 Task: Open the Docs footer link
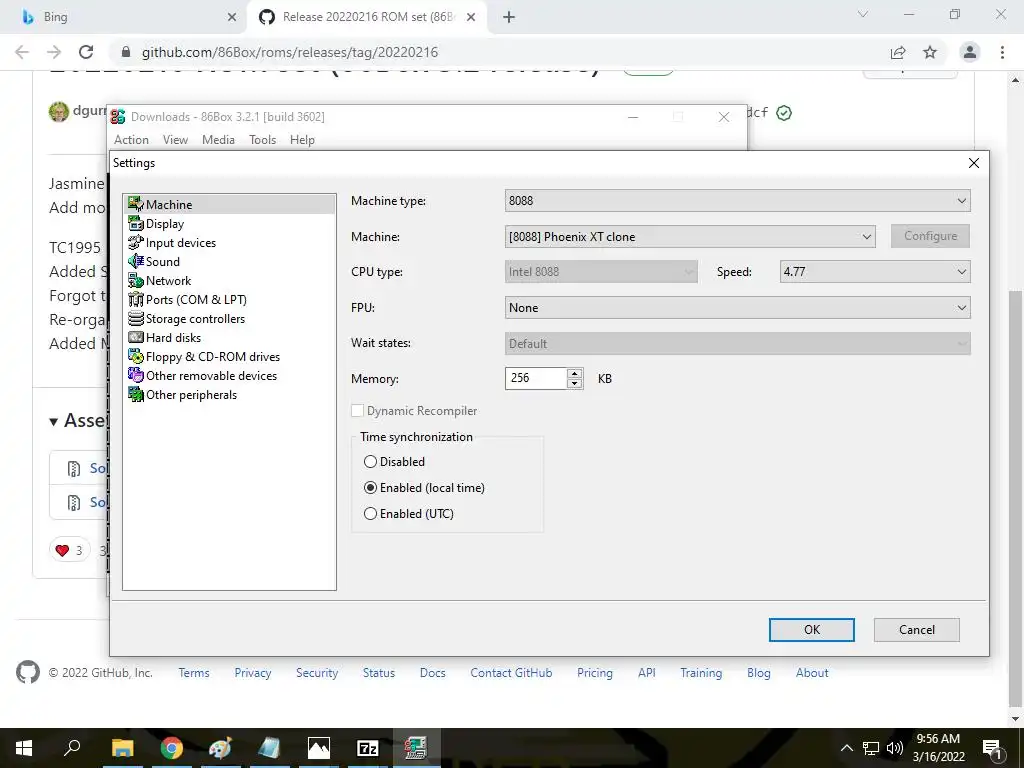pyautogui.click(x=432, y=673)
